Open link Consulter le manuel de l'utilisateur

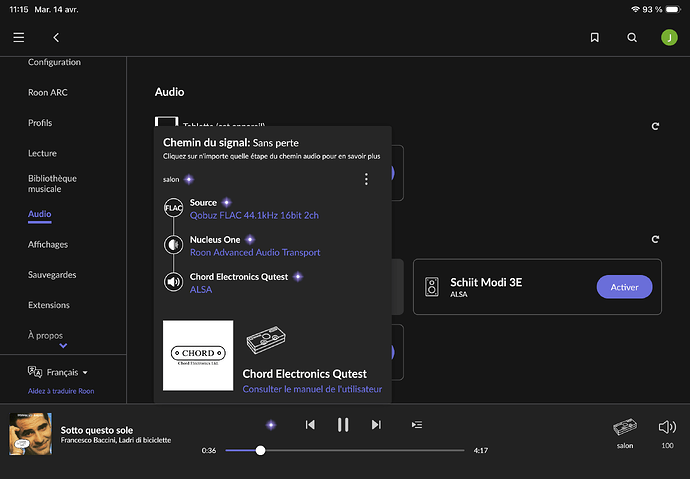(312, 389)
